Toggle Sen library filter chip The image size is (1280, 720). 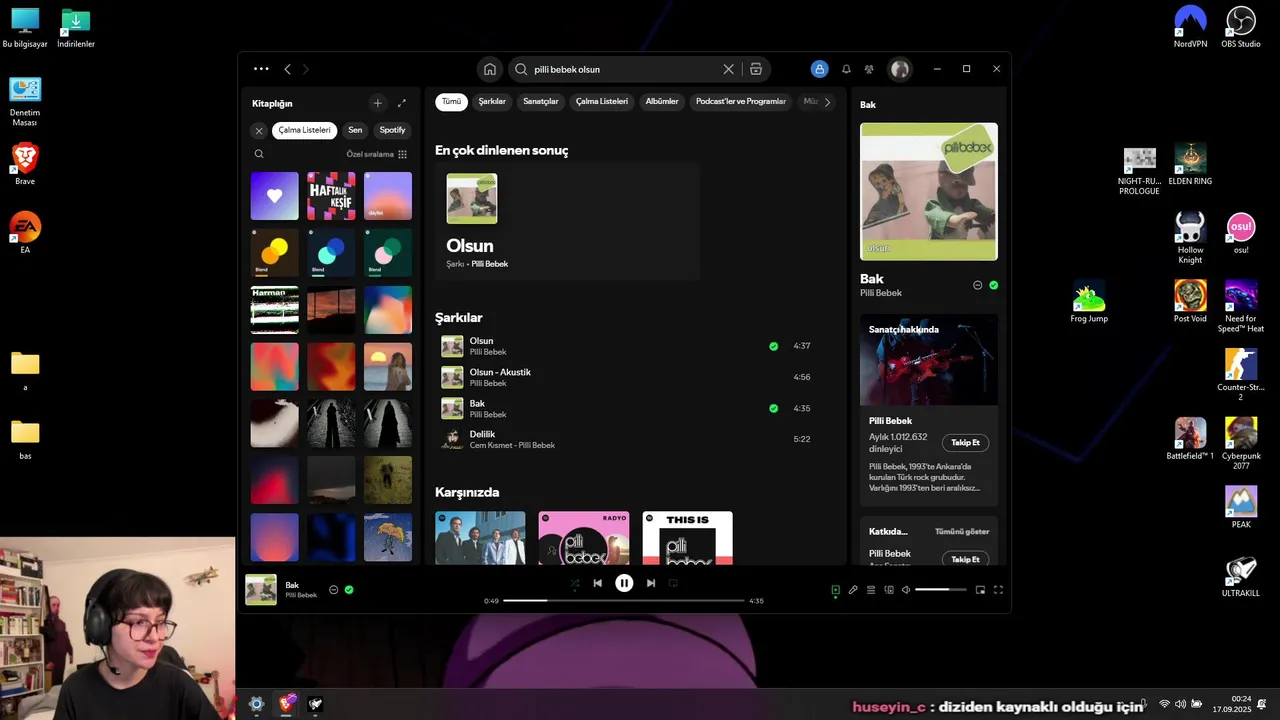coord(355,130)
